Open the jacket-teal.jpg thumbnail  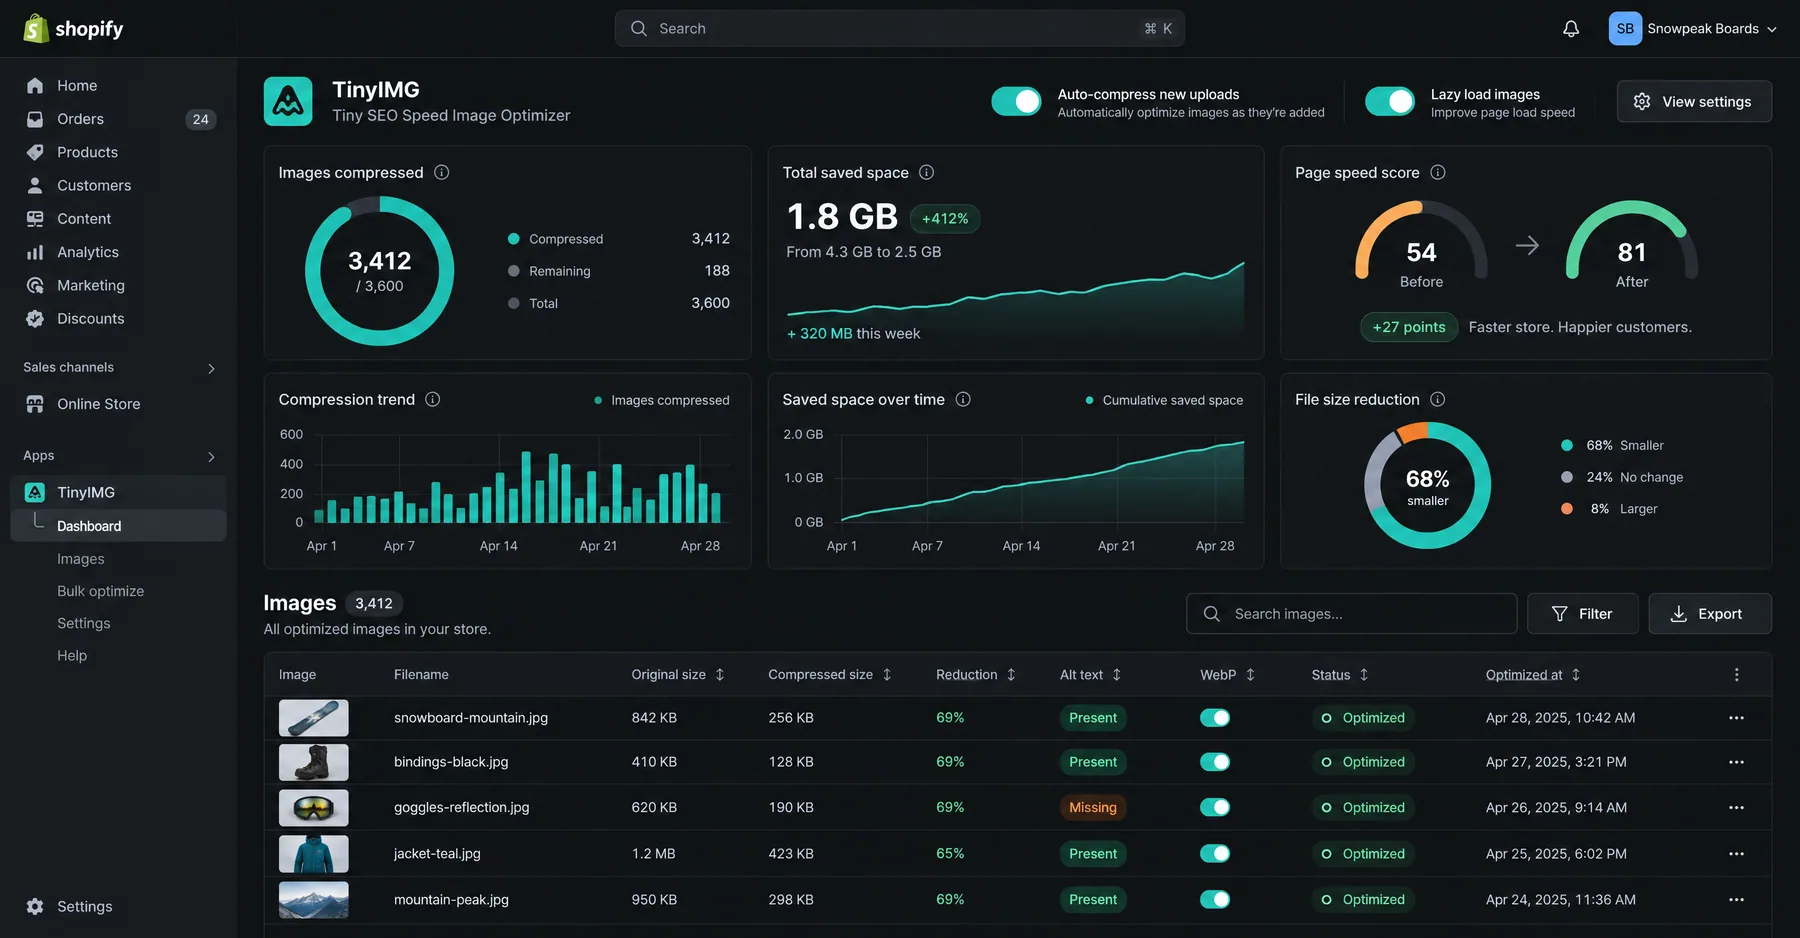point(314,854)
